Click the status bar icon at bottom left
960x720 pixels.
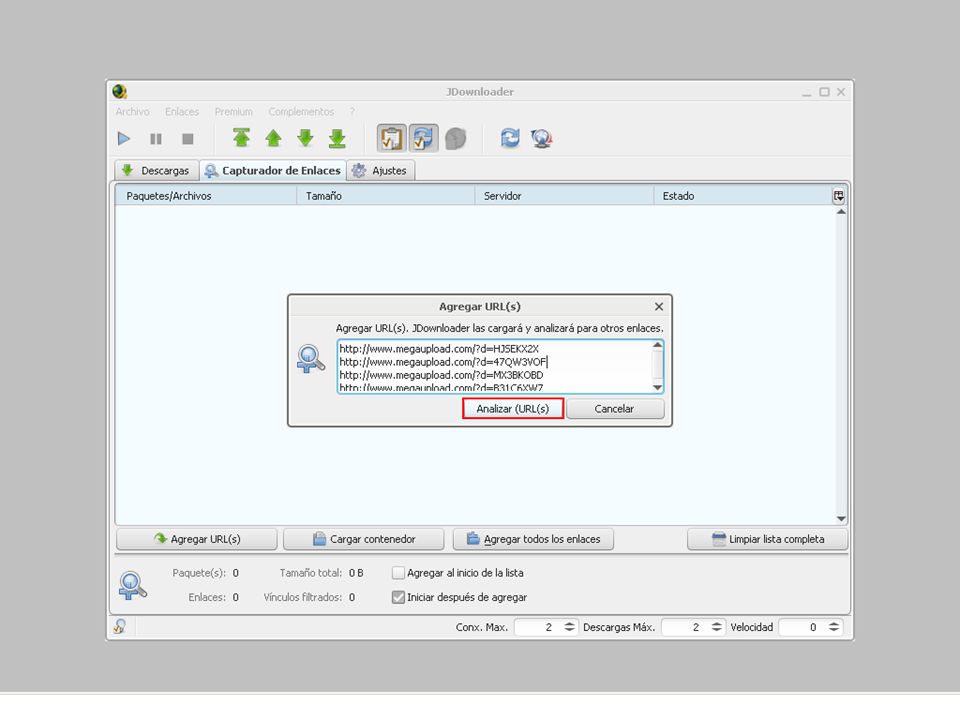pos(120,626)
